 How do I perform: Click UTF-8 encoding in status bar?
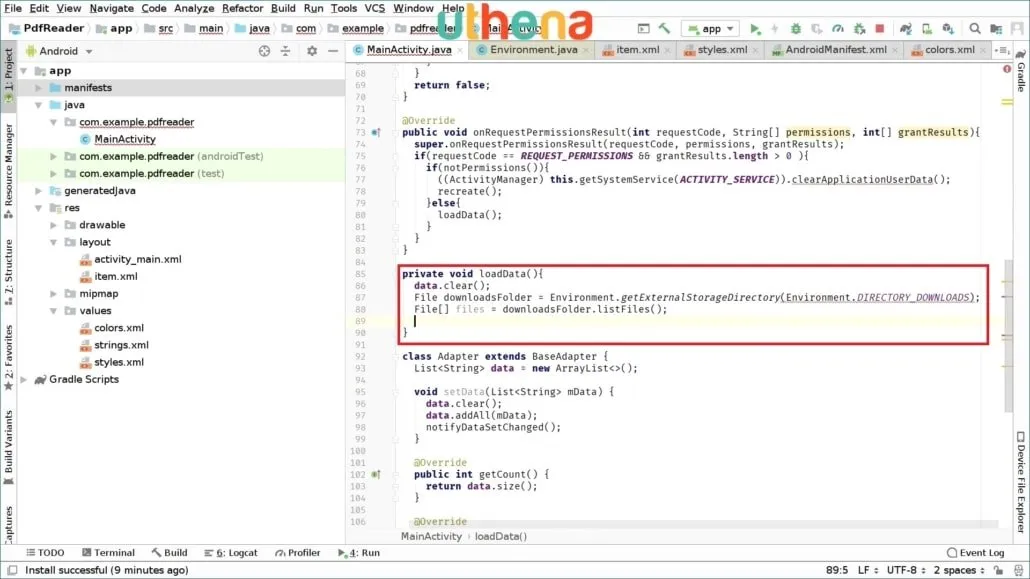pos(906,570)
